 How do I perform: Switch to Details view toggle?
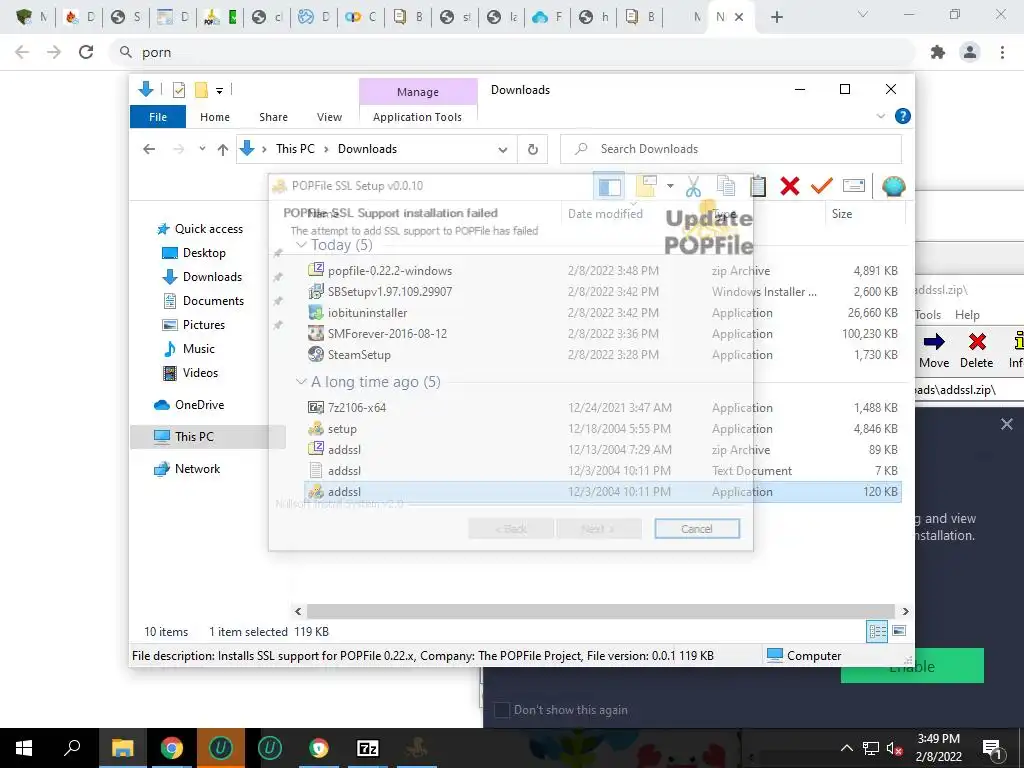[x=877, y=631]
